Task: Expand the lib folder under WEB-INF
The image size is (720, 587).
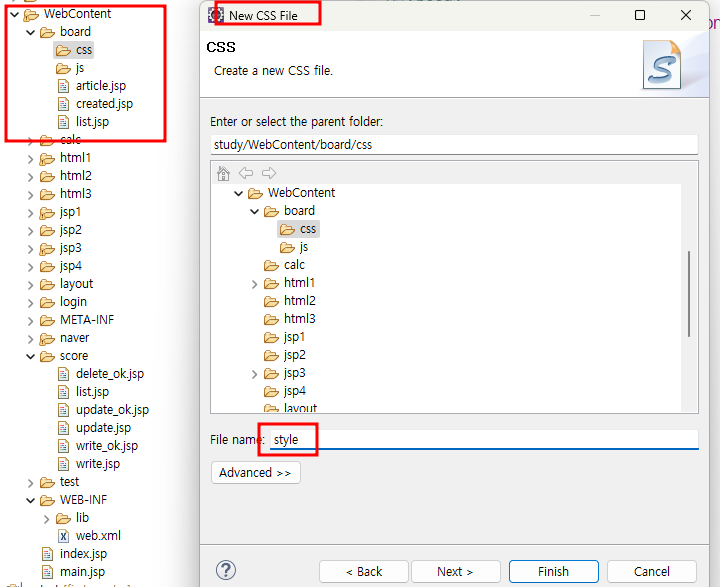Action: pos(46,519)
